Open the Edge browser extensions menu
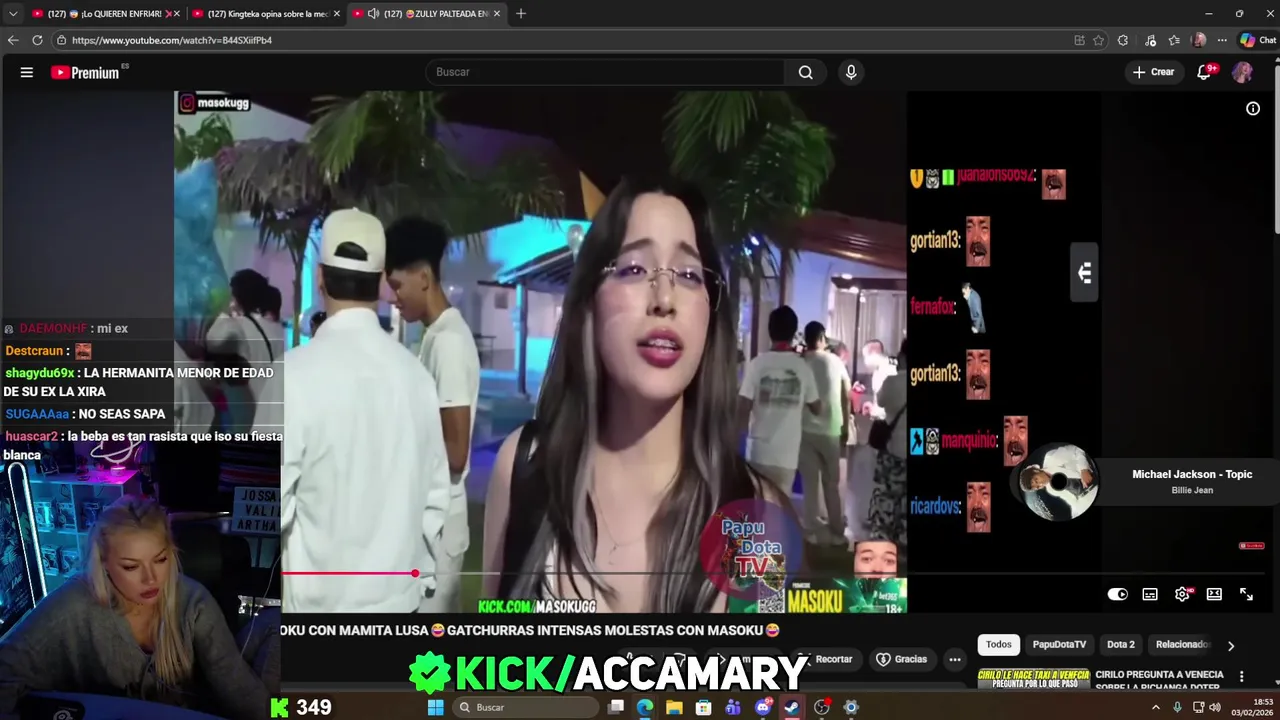The image size is (1280, 720). tap(1123, 40)
